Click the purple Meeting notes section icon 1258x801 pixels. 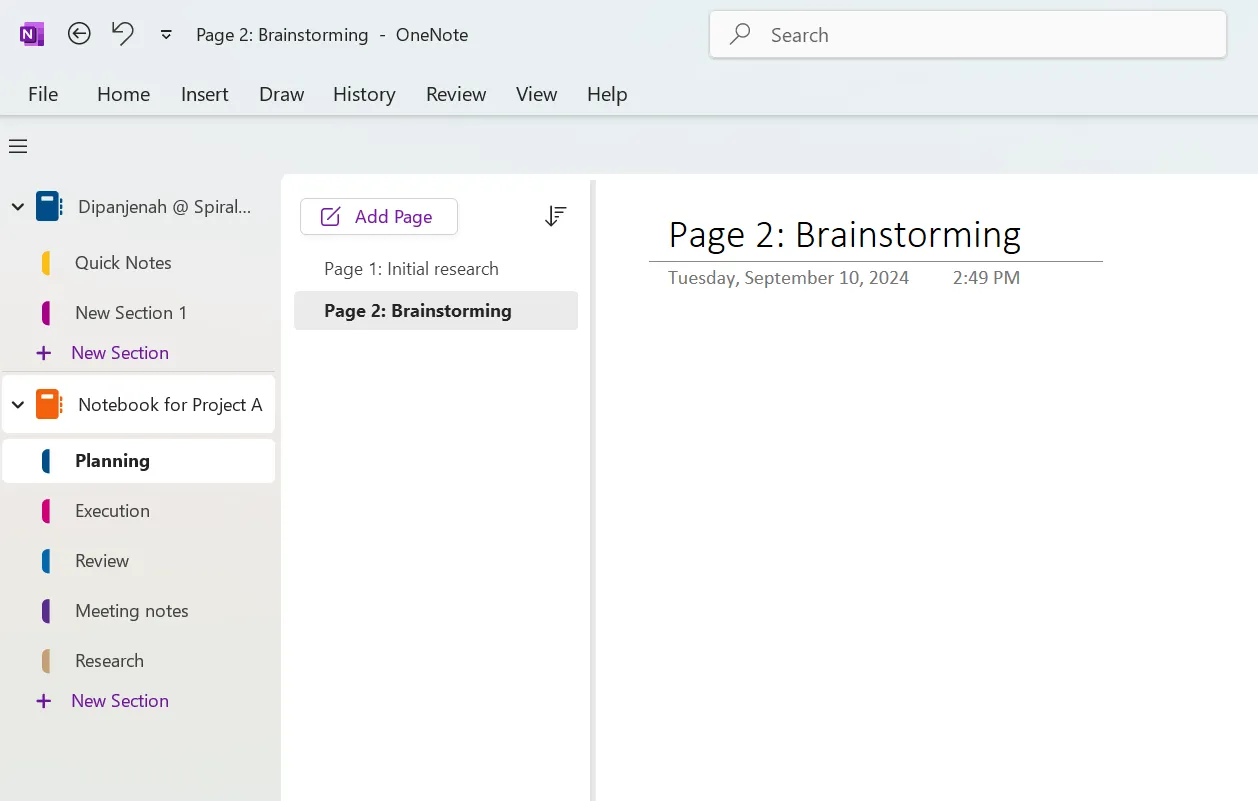(x=46, y=611)
